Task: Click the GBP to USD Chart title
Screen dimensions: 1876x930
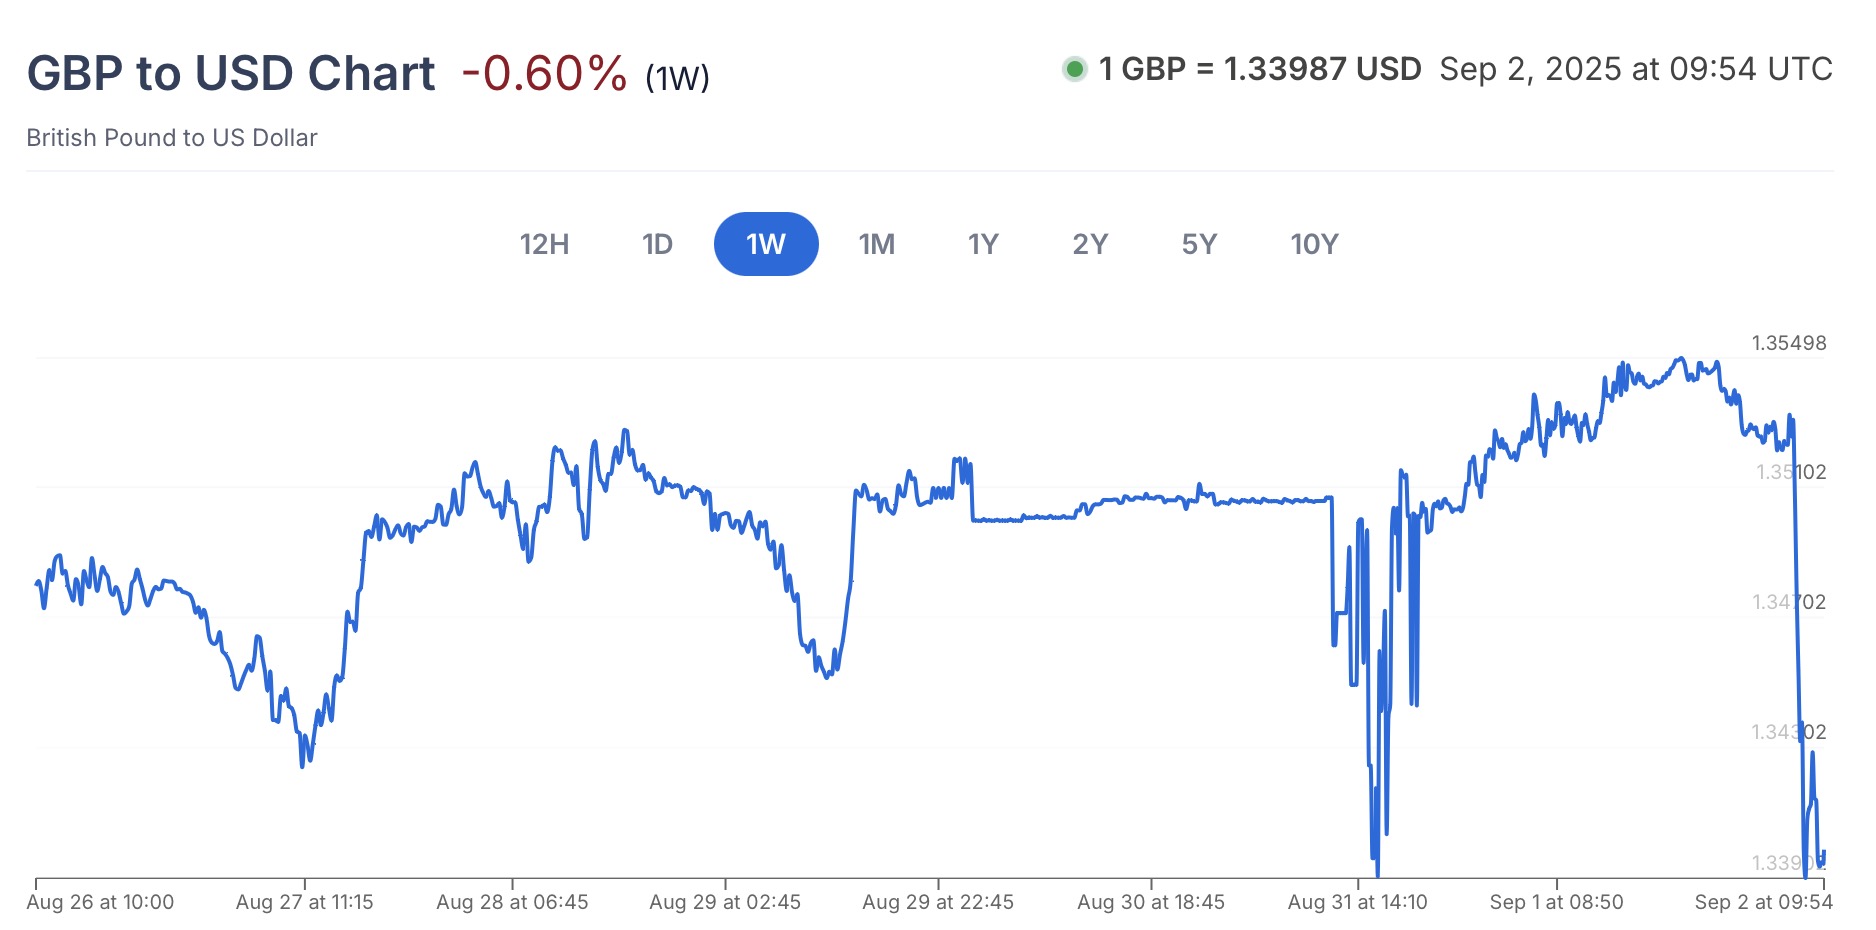Action: pos(231,73)
